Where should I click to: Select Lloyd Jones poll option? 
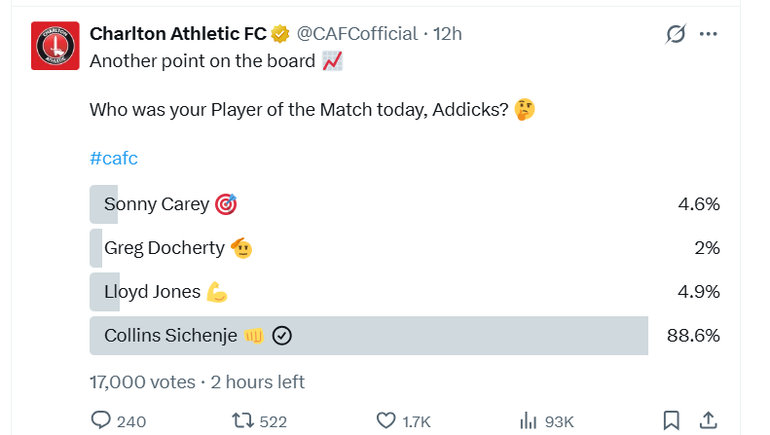(x=153, y=292)
